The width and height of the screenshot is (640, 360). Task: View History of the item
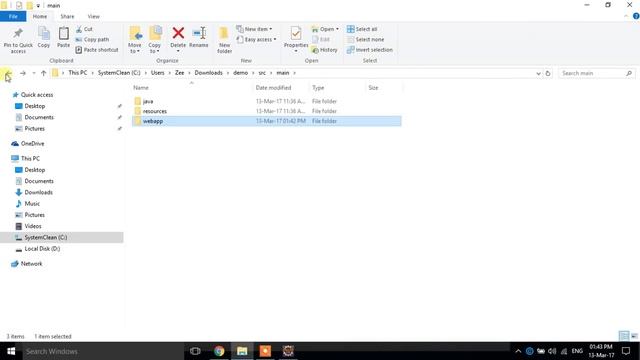click(x=324, y=50)
